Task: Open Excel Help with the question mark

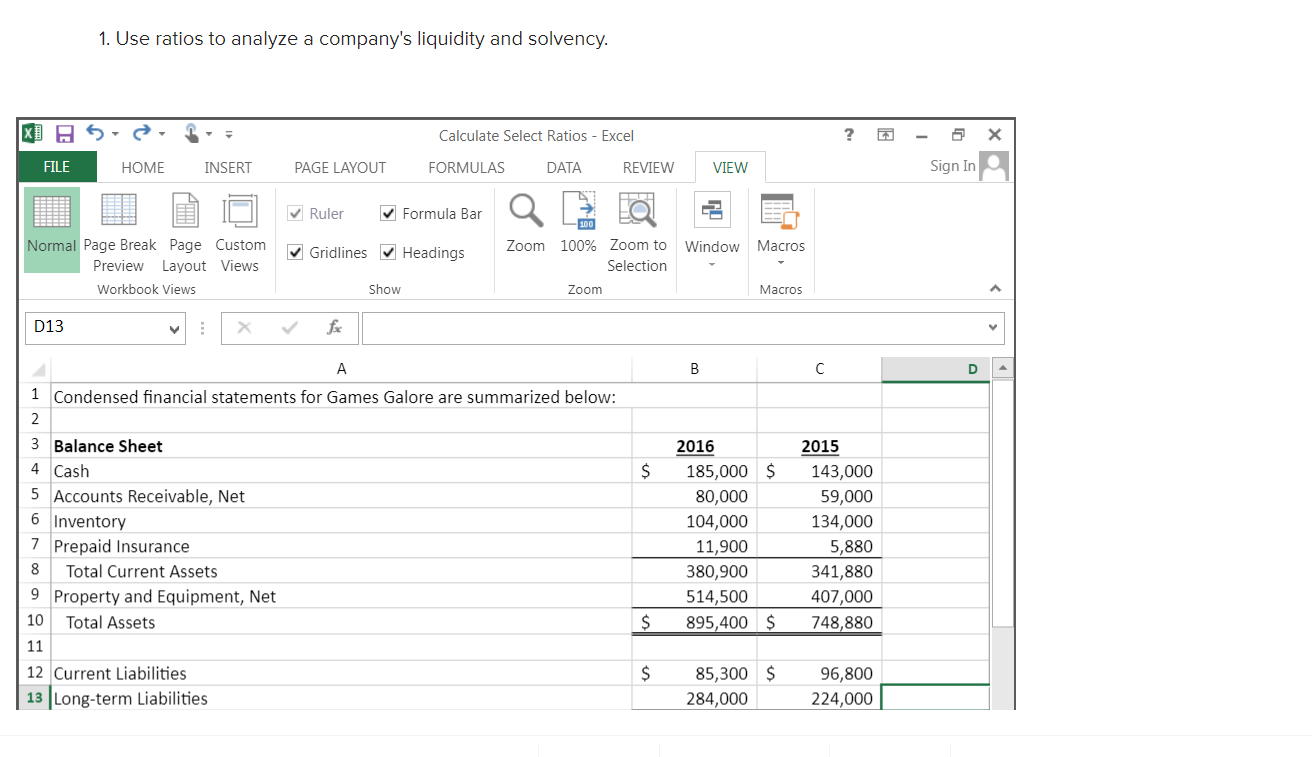Action: point(850,135)
